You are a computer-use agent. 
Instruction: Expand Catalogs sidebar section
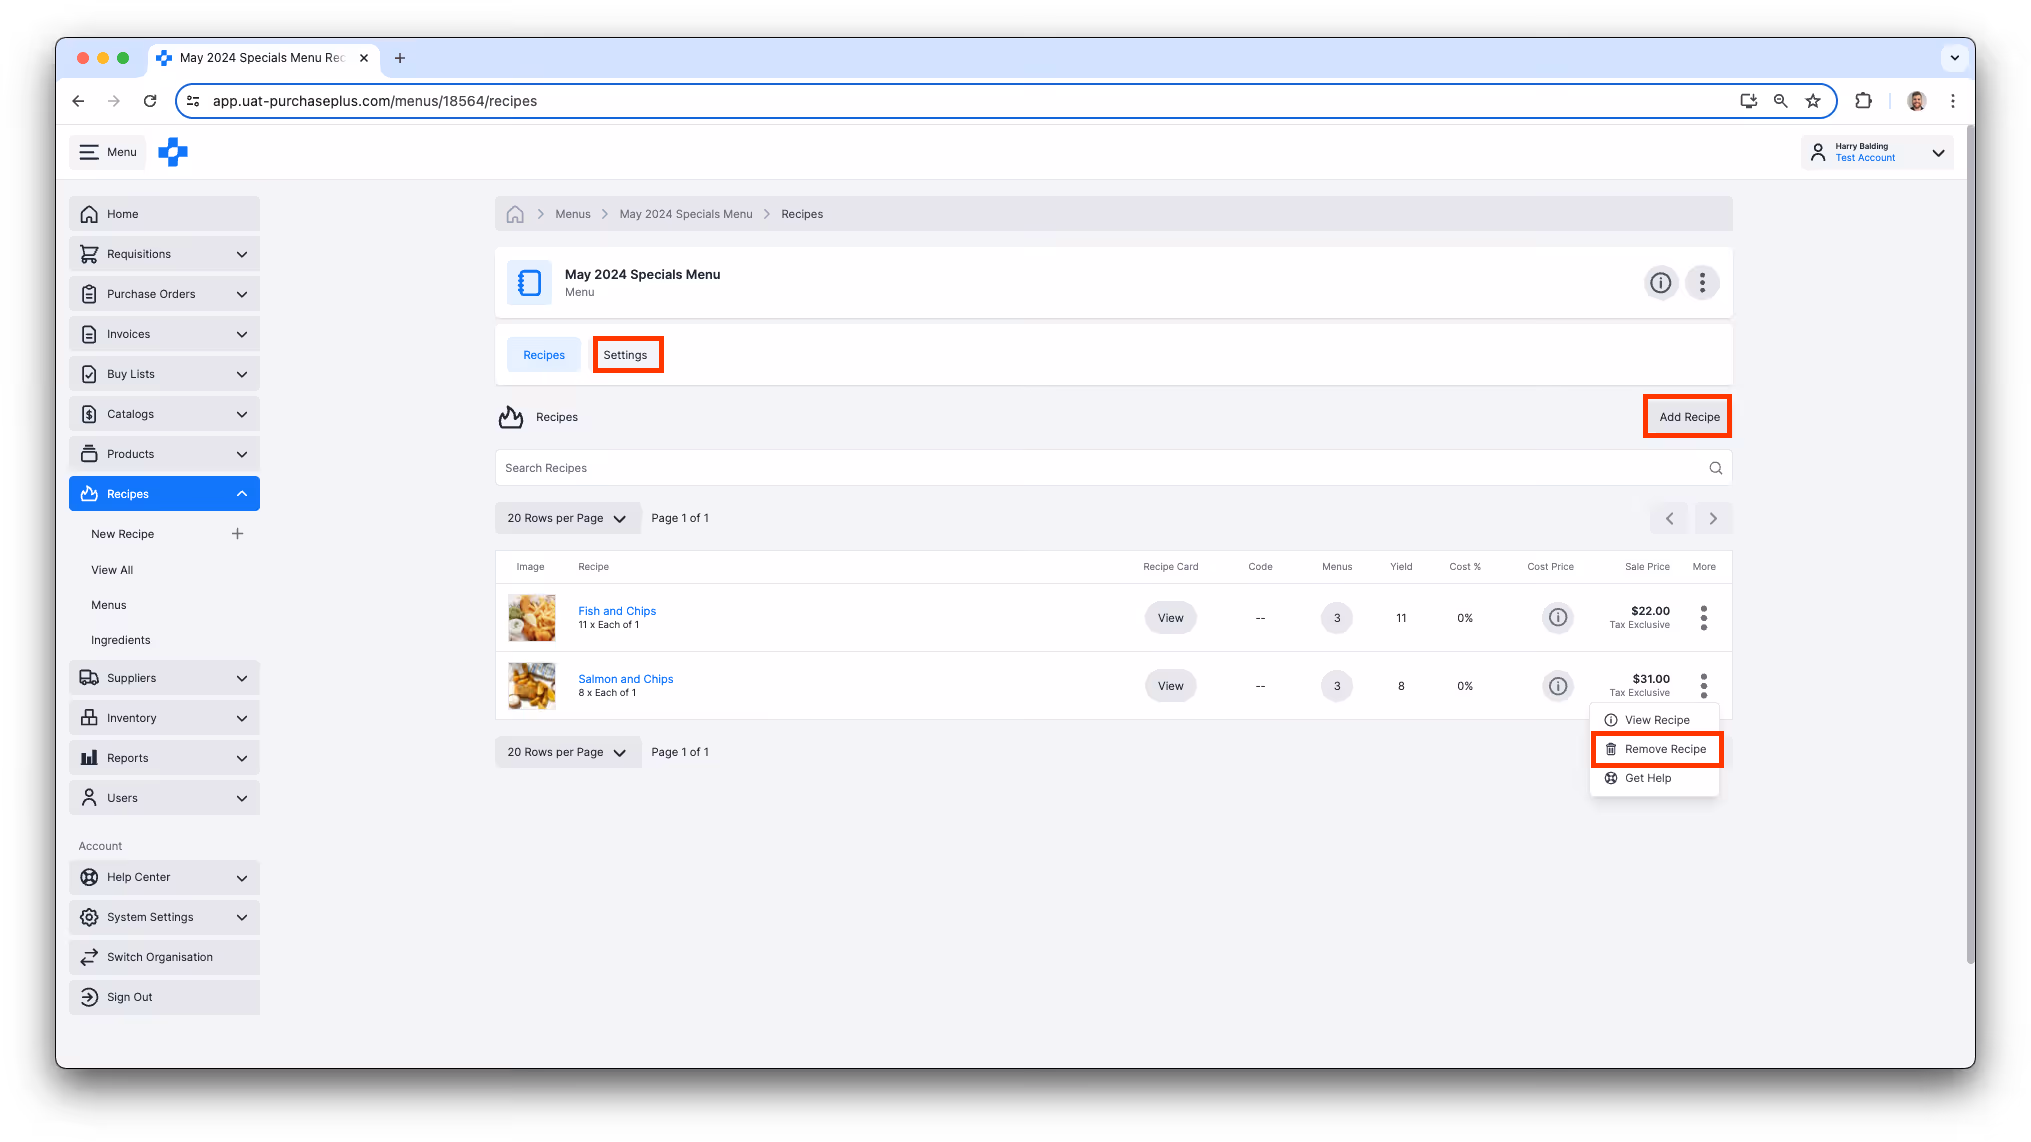click(x=164, y=414)
